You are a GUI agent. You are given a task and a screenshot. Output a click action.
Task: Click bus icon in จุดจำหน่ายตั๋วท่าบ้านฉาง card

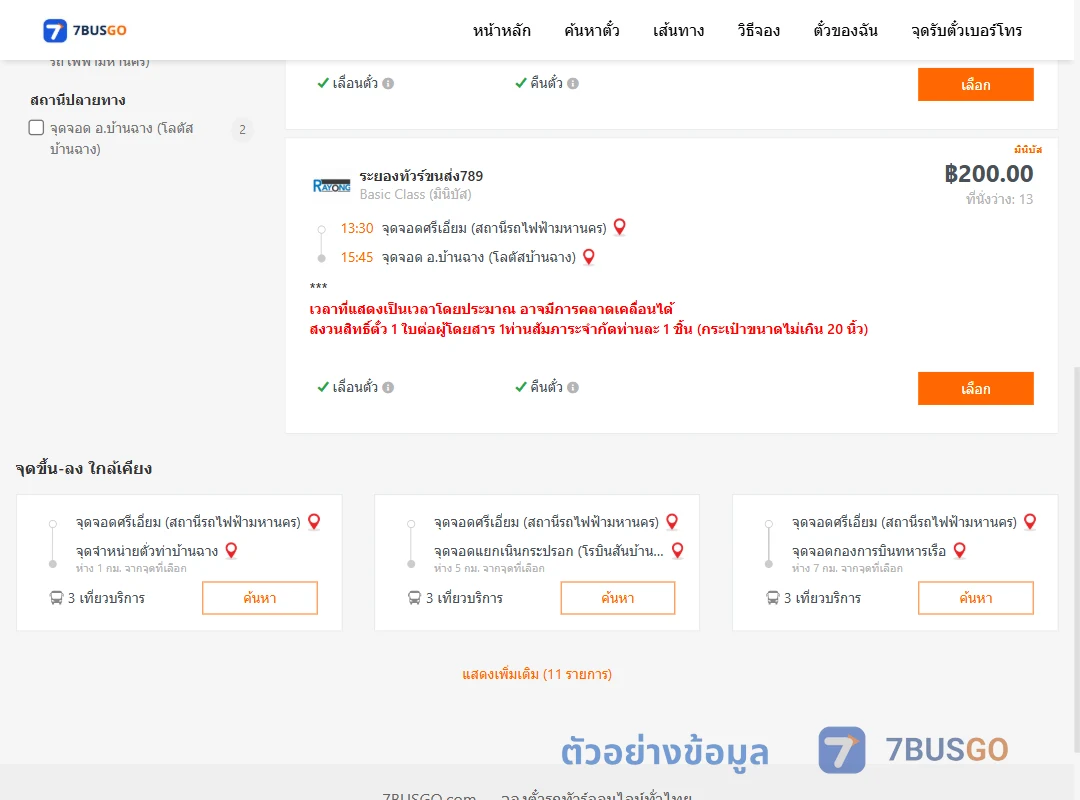(56, 597)
